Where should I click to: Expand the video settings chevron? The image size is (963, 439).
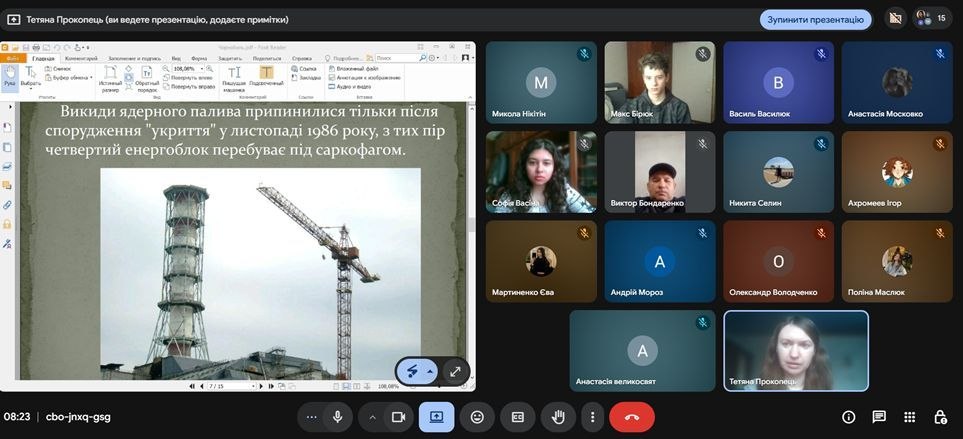coord(373,417)
